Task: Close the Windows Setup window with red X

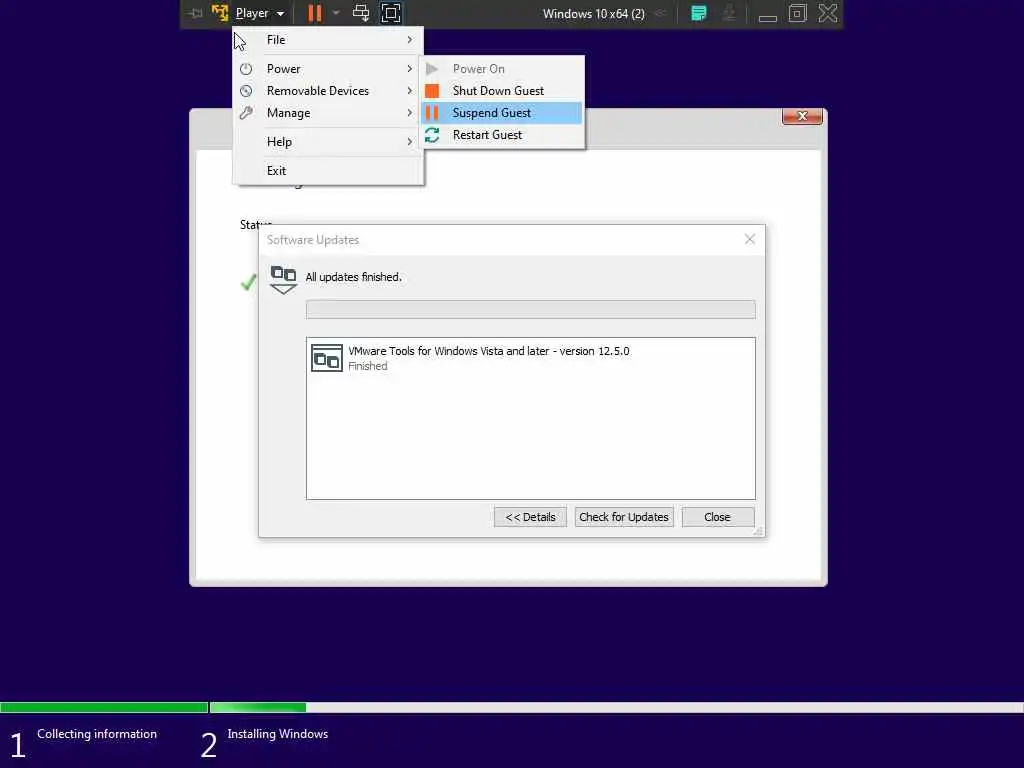Action: [x=802, y=116]
